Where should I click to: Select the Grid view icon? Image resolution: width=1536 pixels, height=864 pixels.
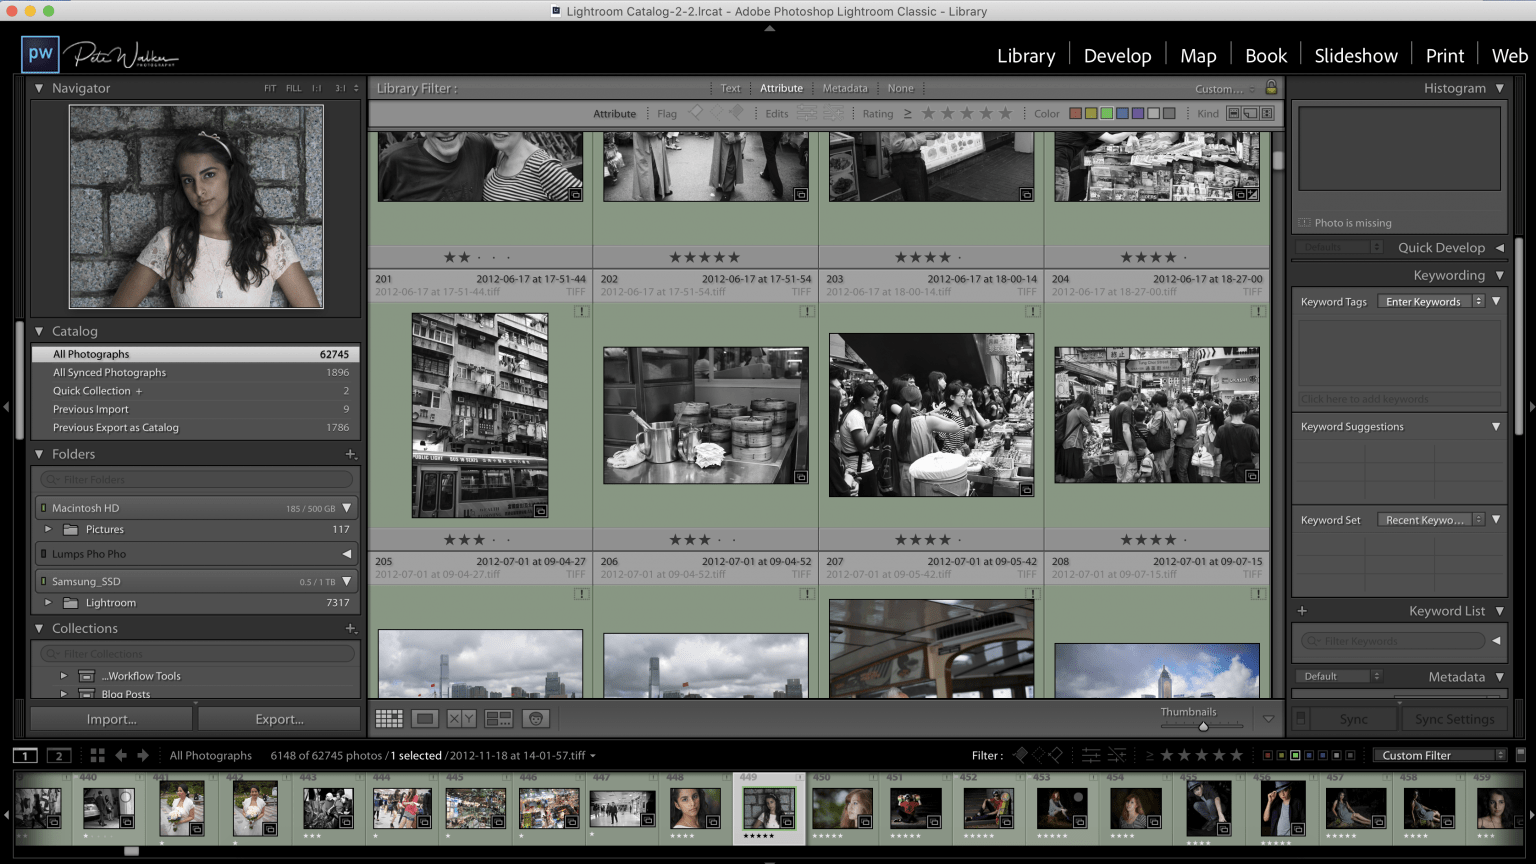coord(389,718)
